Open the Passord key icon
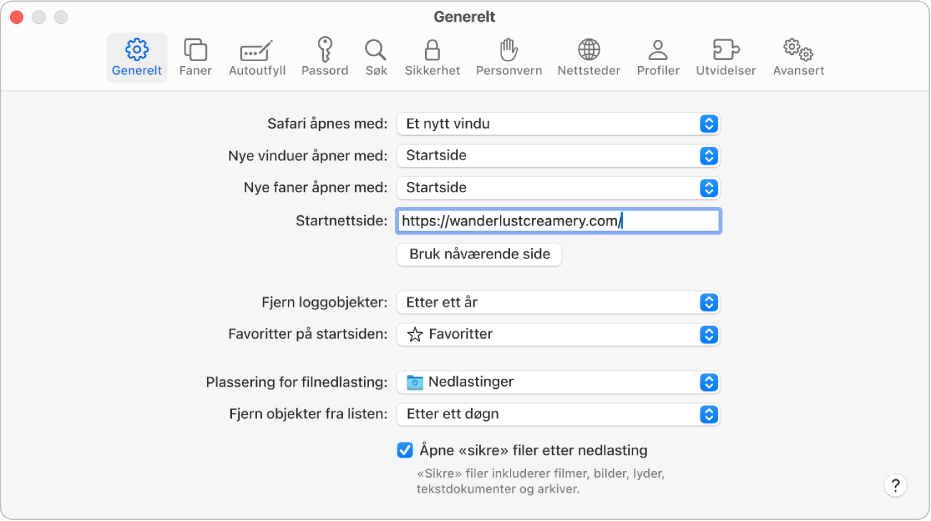Viewport: 931px width, 521px height. click(325, 49)
